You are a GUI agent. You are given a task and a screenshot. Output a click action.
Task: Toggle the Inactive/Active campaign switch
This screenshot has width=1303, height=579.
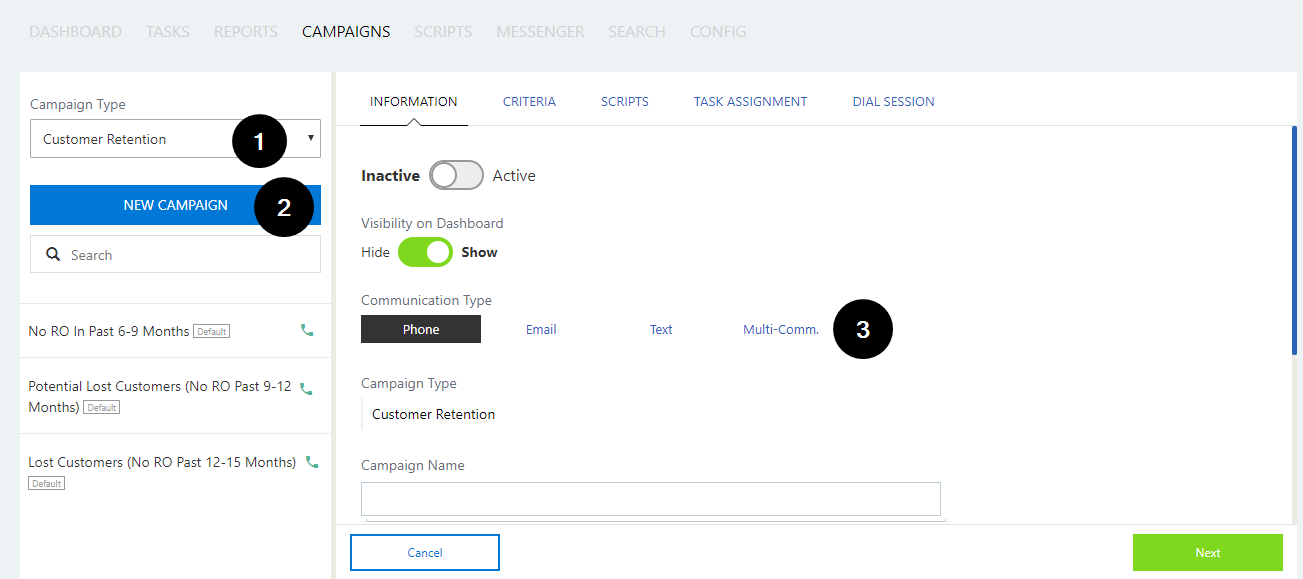(456, 175)
